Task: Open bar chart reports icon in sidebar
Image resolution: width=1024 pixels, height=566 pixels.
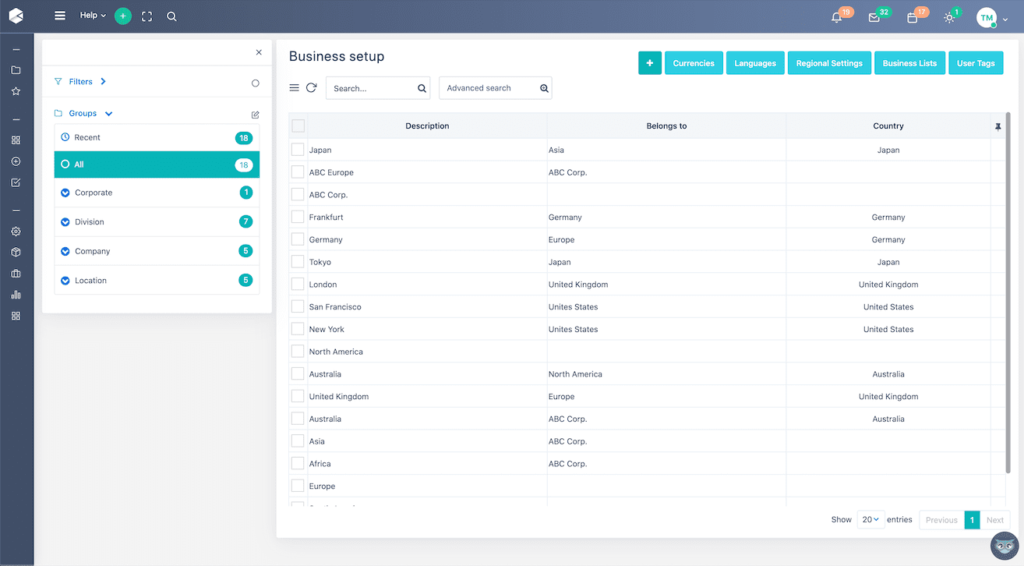Action: click(16, 294)
